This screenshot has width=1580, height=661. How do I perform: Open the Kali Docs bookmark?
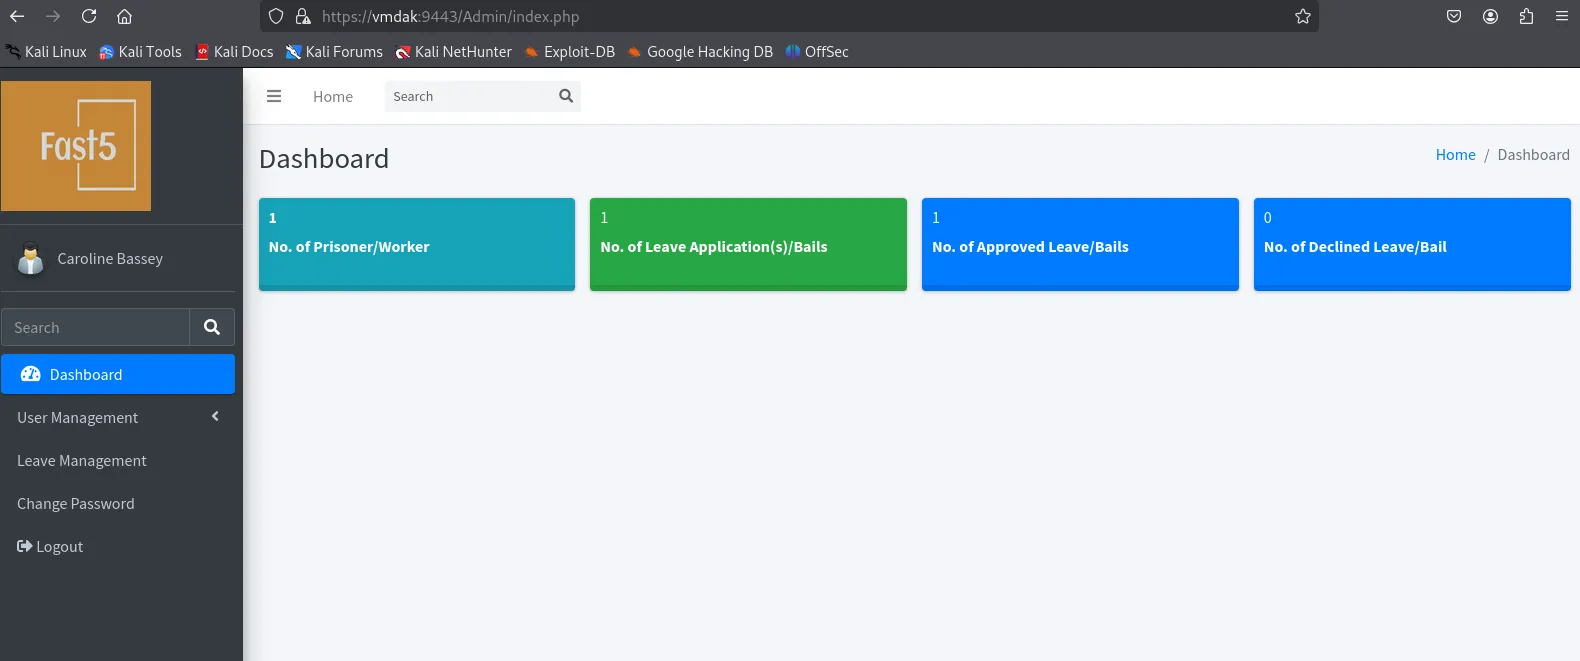tap(234, 52)
